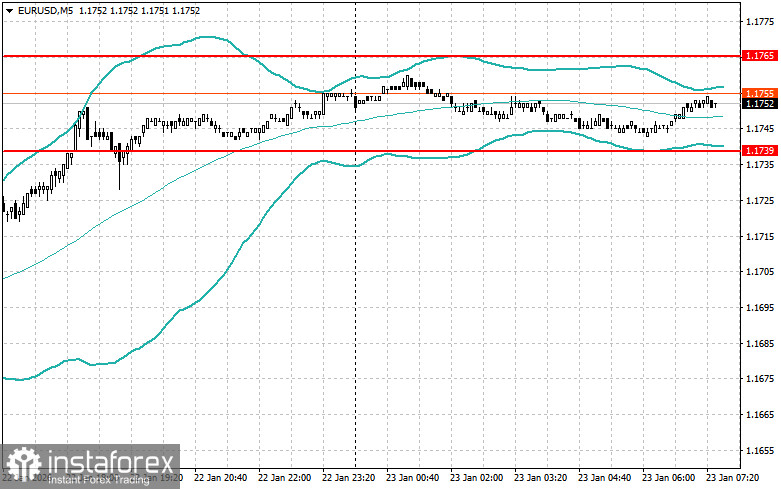Click the 1.1735 price scale value
The image size is (781, 489).
760,164
